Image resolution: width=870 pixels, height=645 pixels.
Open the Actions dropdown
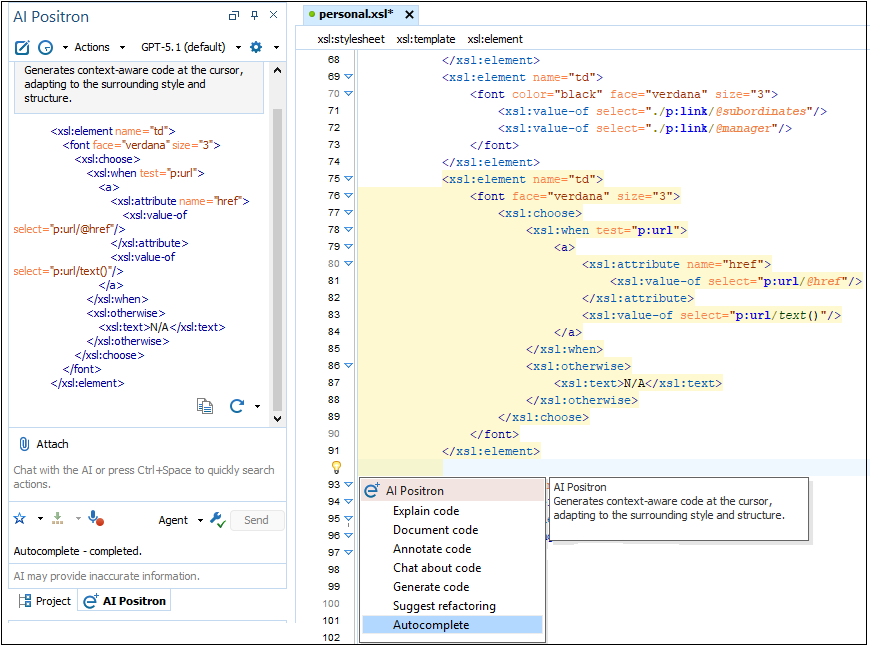pos(96,47)
